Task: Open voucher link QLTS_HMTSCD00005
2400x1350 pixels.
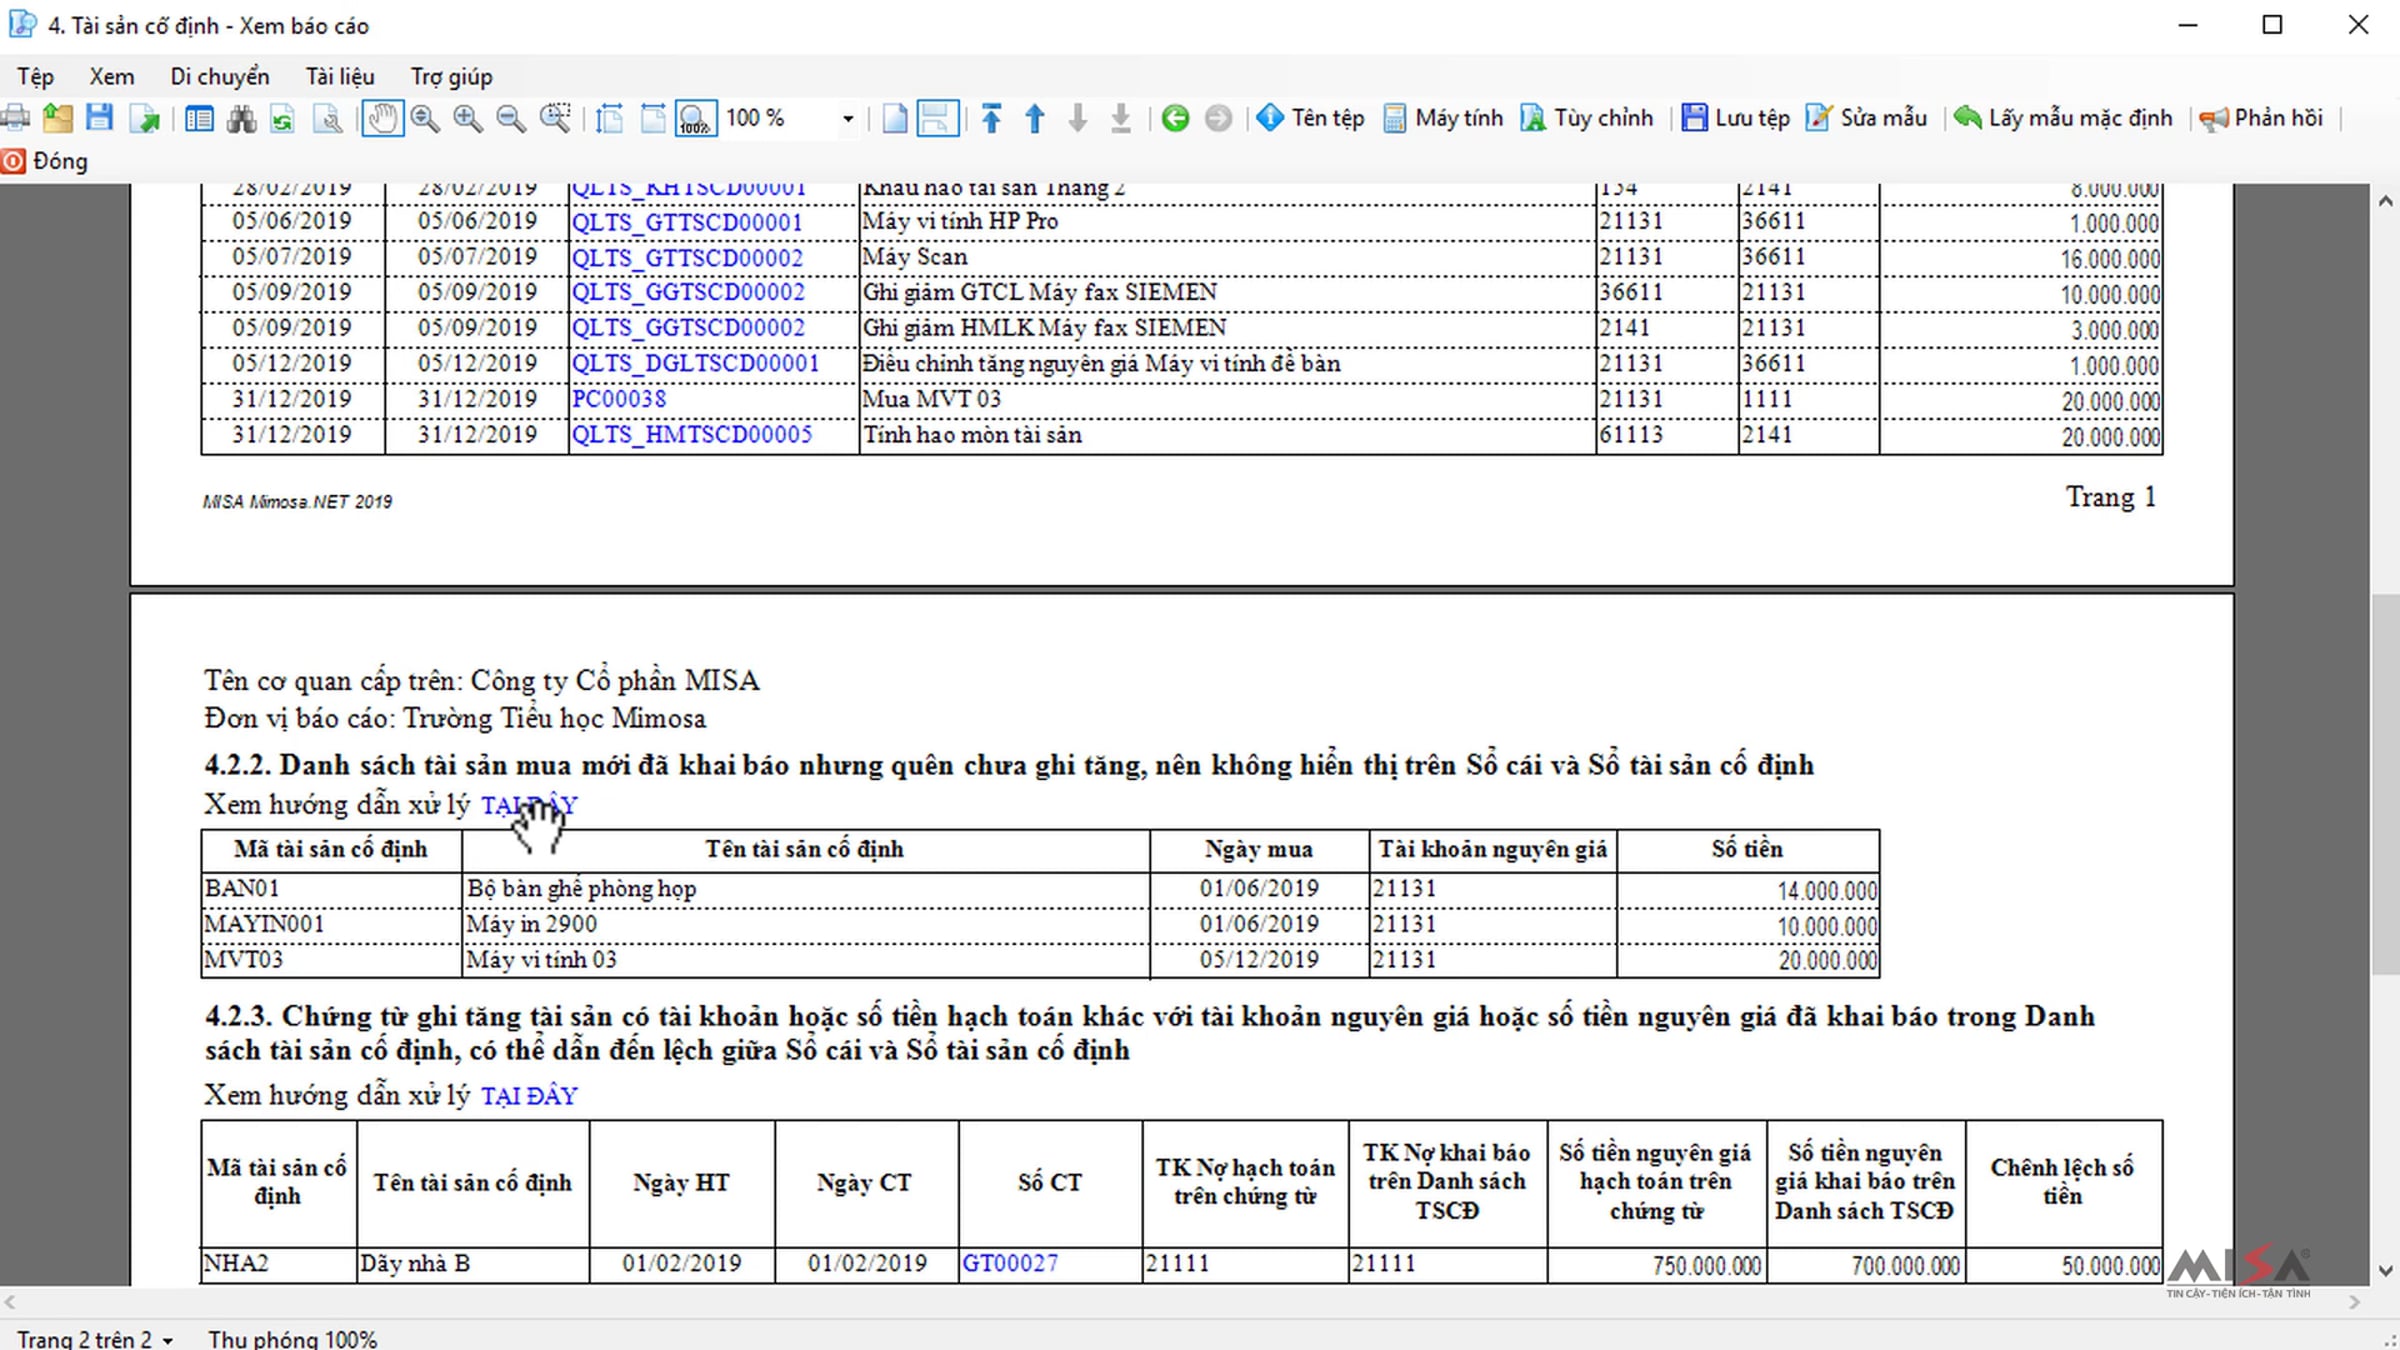Action: (692, 435)
